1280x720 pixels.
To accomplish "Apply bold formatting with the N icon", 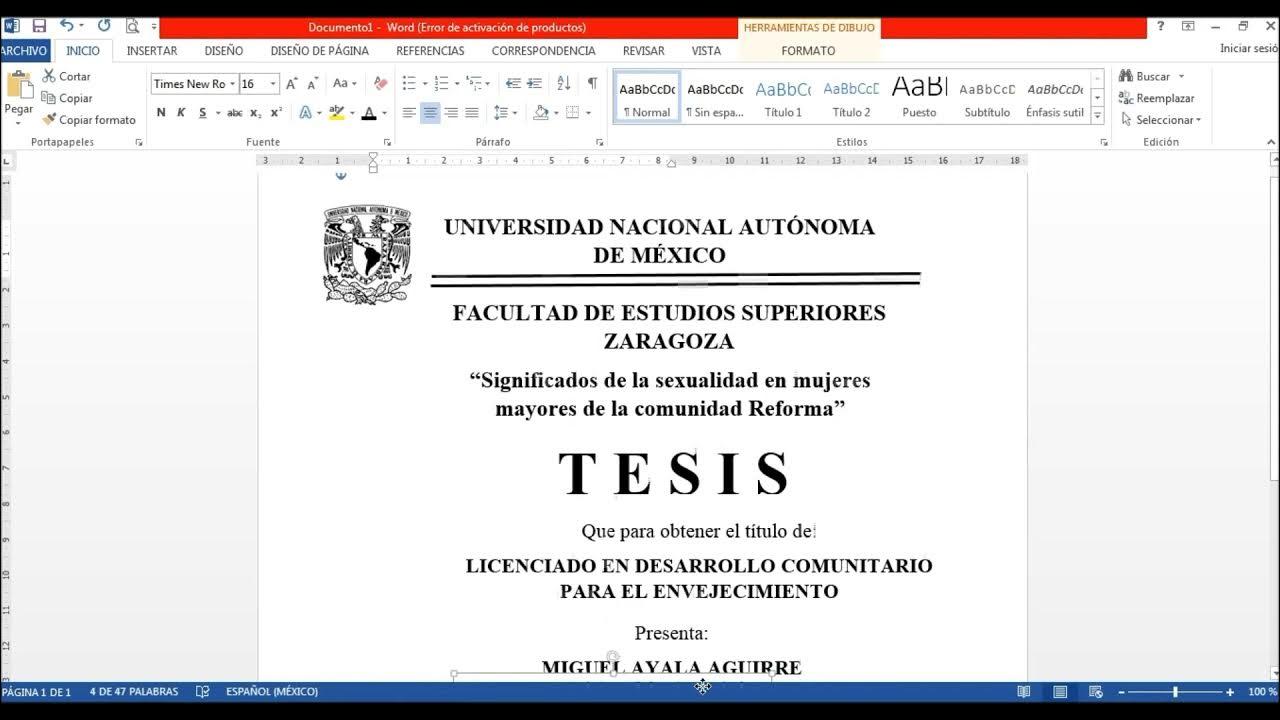I will 159,112.
